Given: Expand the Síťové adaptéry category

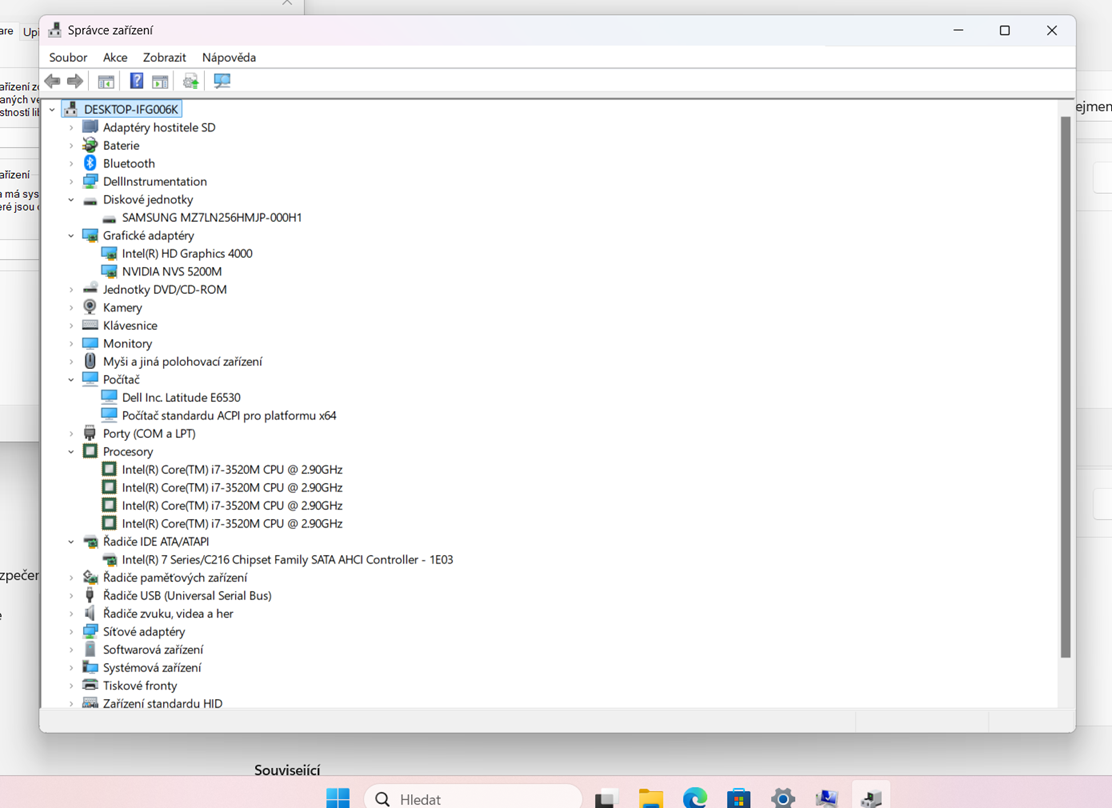Looking at the screenshot, I should [70, 631].
